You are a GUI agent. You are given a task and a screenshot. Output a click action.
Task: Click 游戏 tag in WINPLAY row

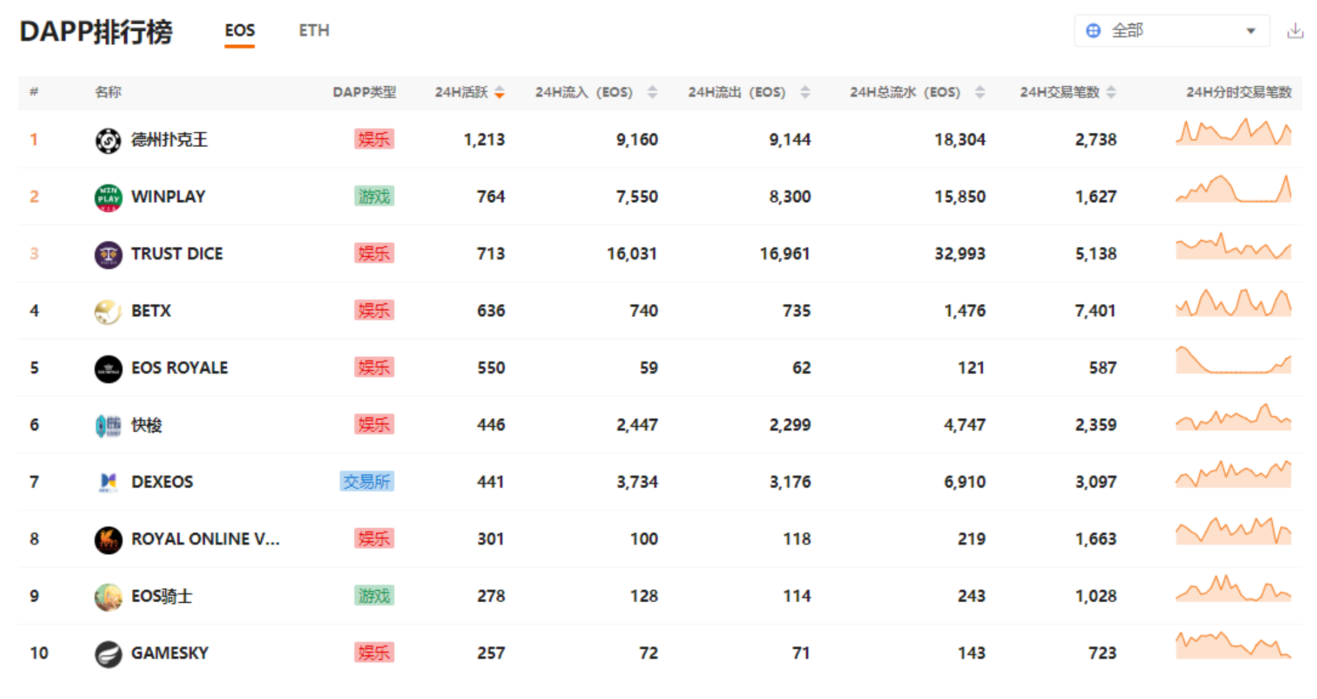coord(374,197)
